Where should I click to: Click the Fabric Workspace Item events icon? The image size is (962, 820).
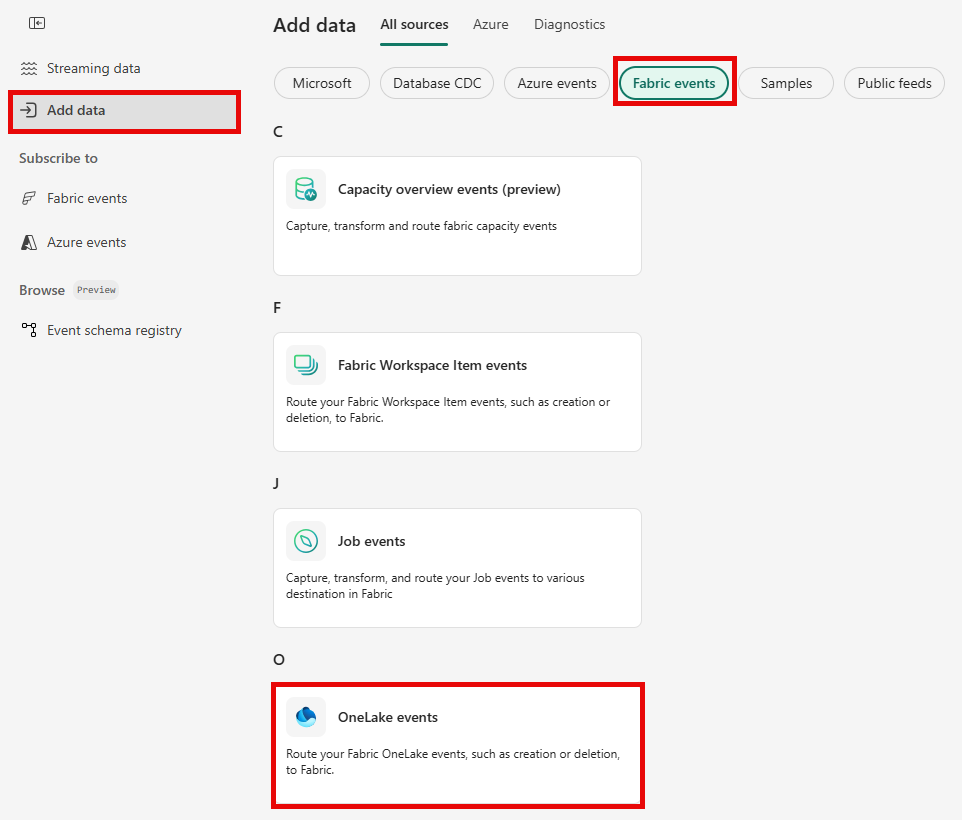[306, 365]
